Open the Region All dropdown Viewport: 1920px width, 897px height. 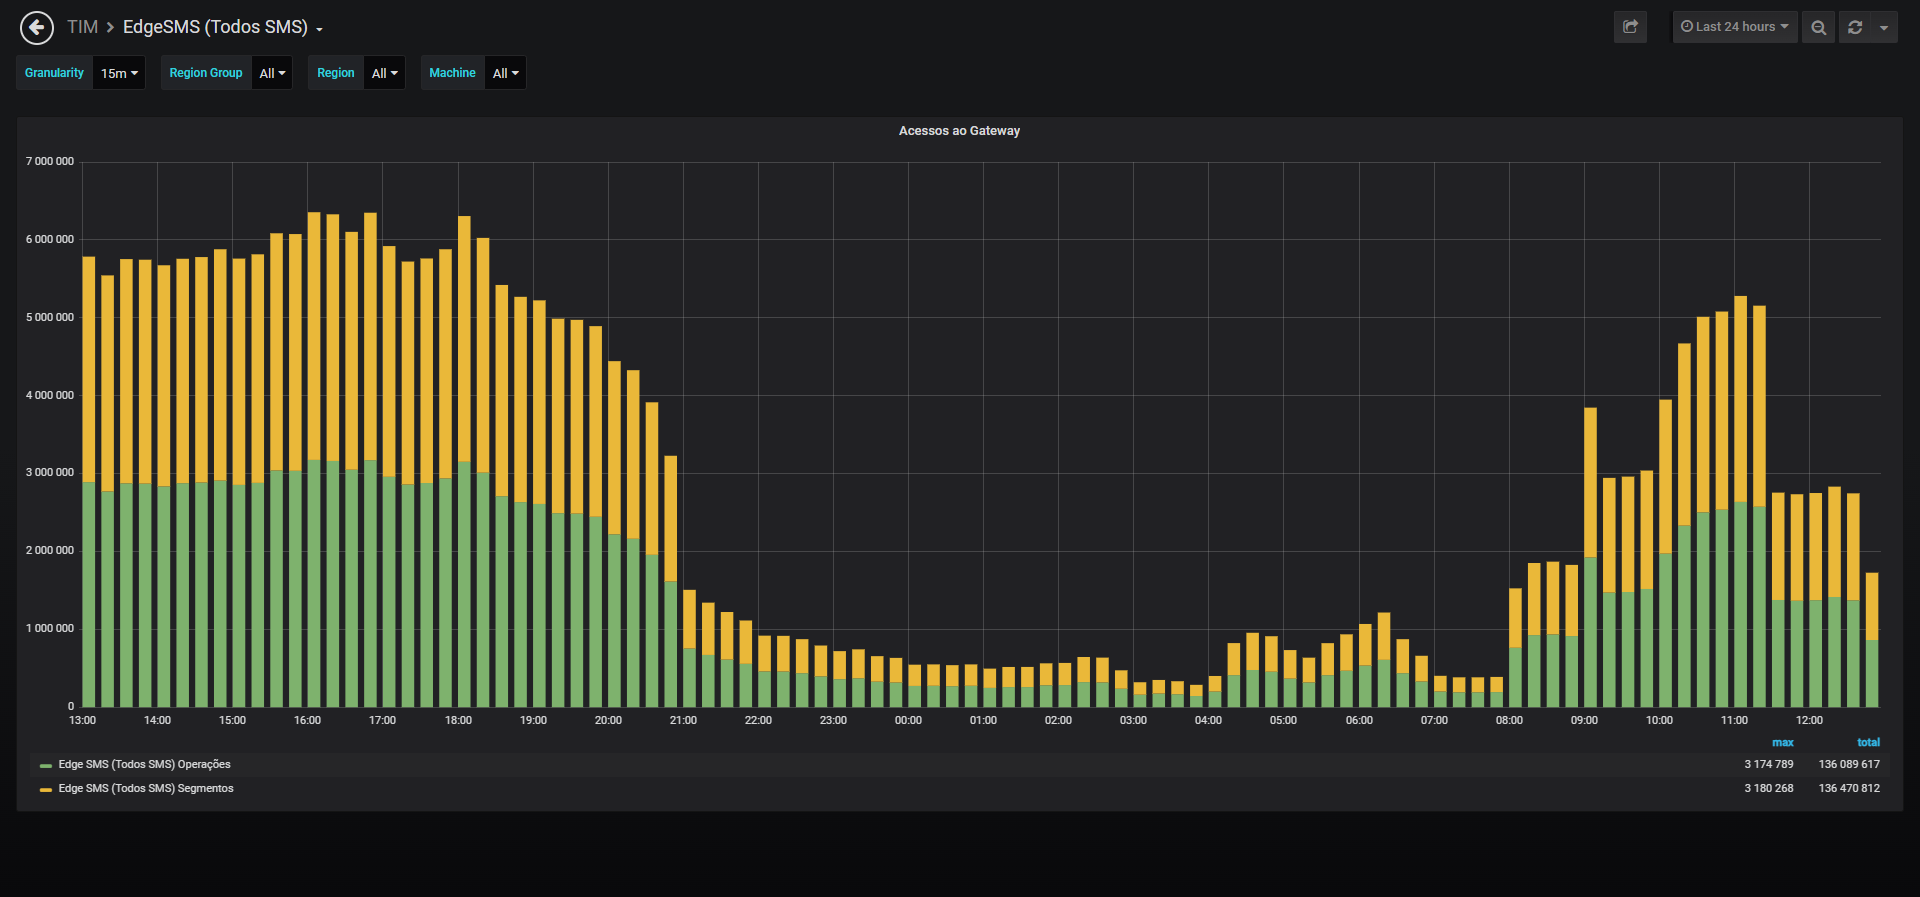(x=384, y=73)
